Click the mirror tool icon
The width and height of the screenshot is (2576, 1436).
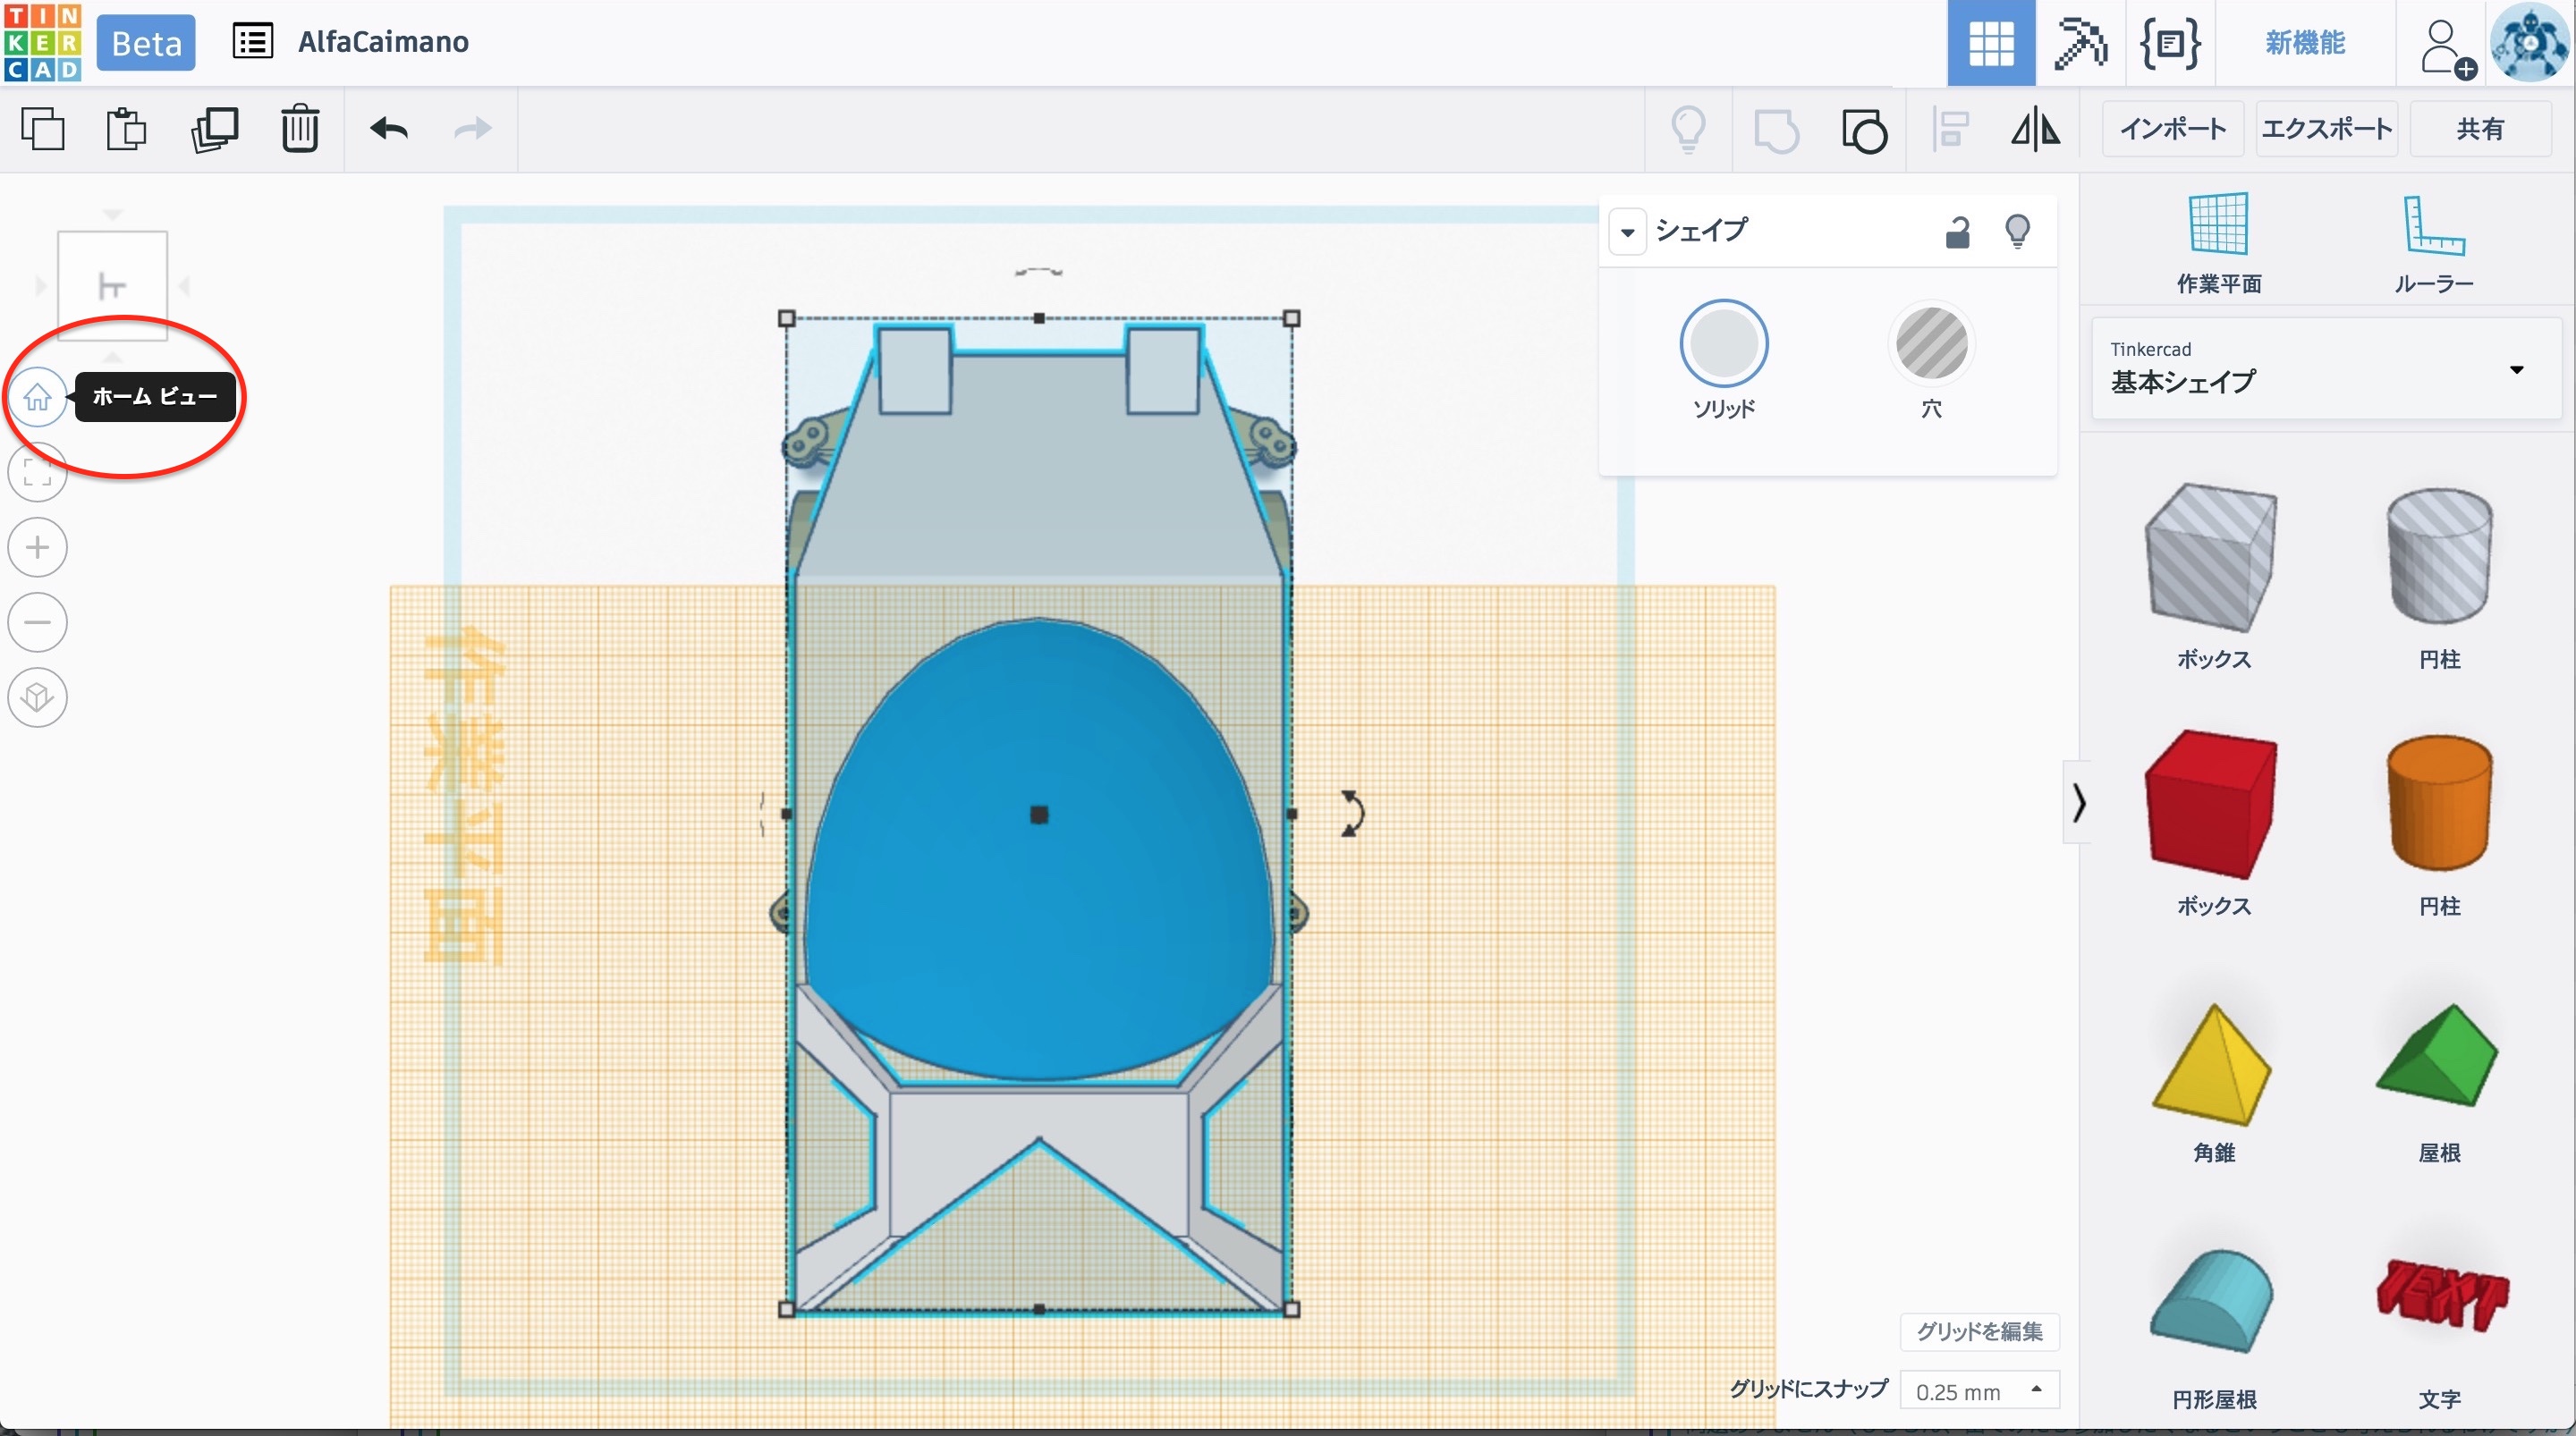pos(2035,129)
